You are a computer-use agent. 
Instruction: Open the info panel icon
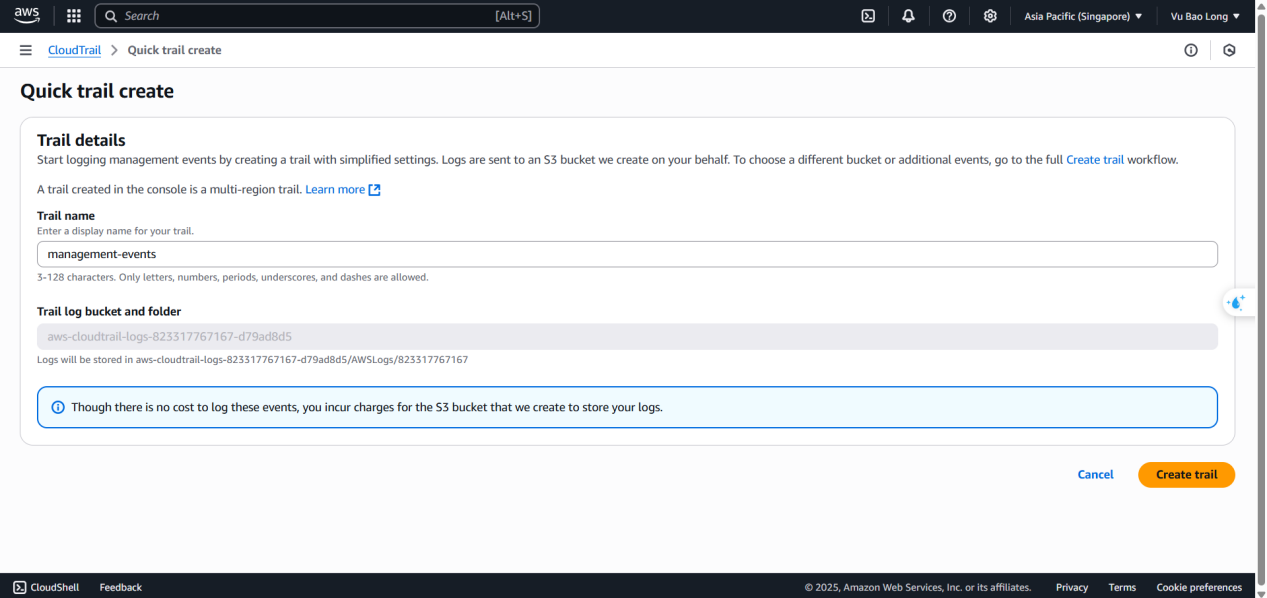click(1191, 50)
